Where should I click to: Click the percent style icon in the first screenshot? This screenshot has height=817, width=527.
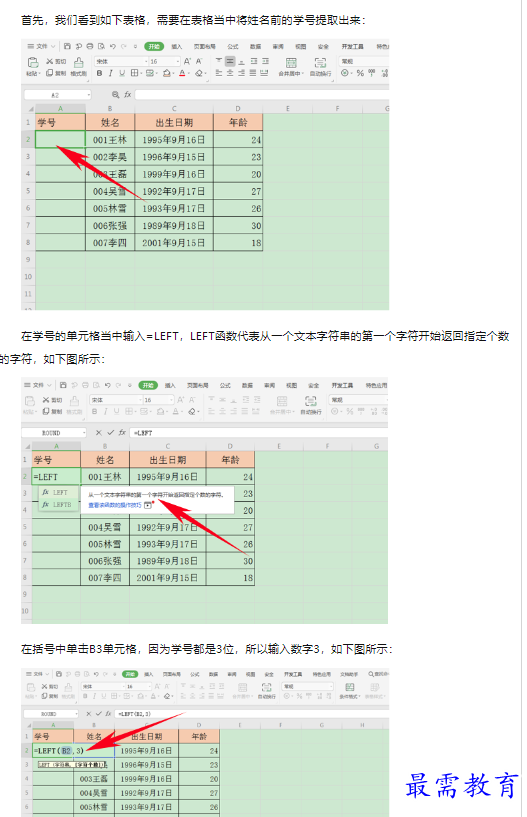tap(360, 73)
